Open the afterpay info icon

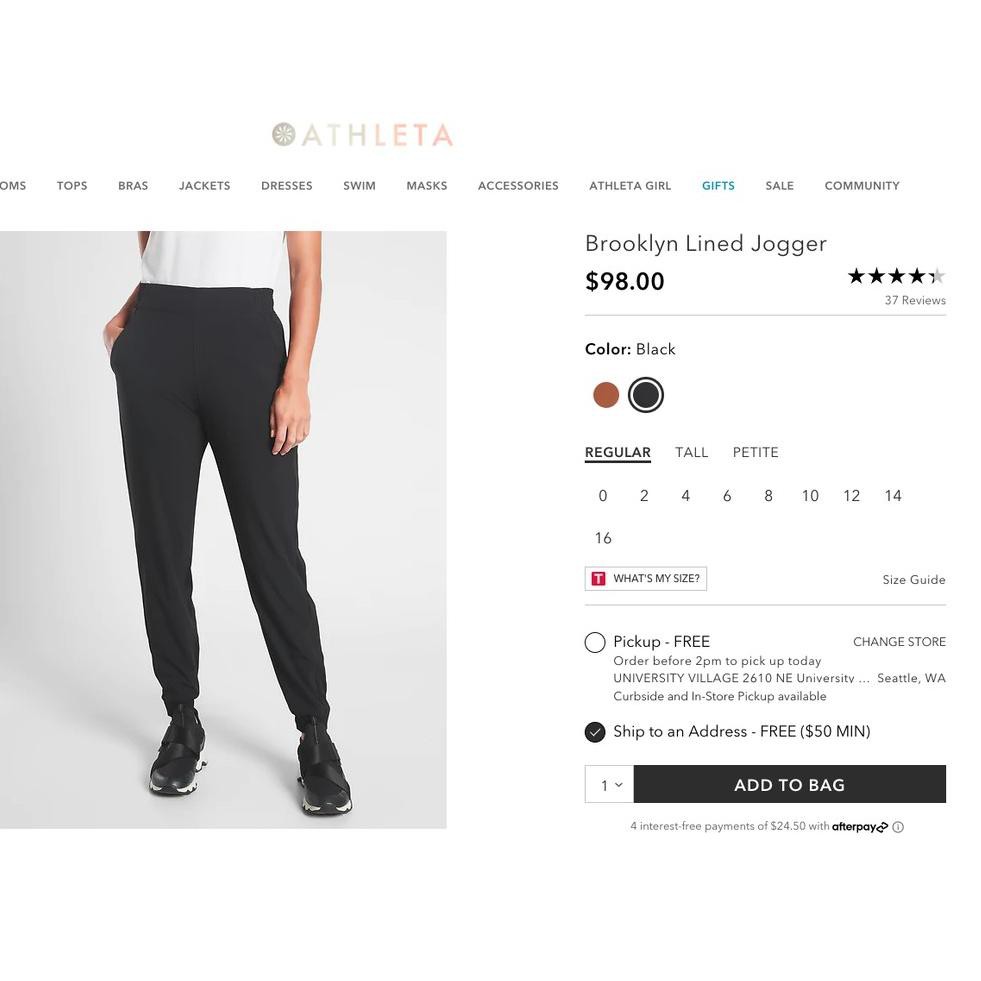click(898, 827)
